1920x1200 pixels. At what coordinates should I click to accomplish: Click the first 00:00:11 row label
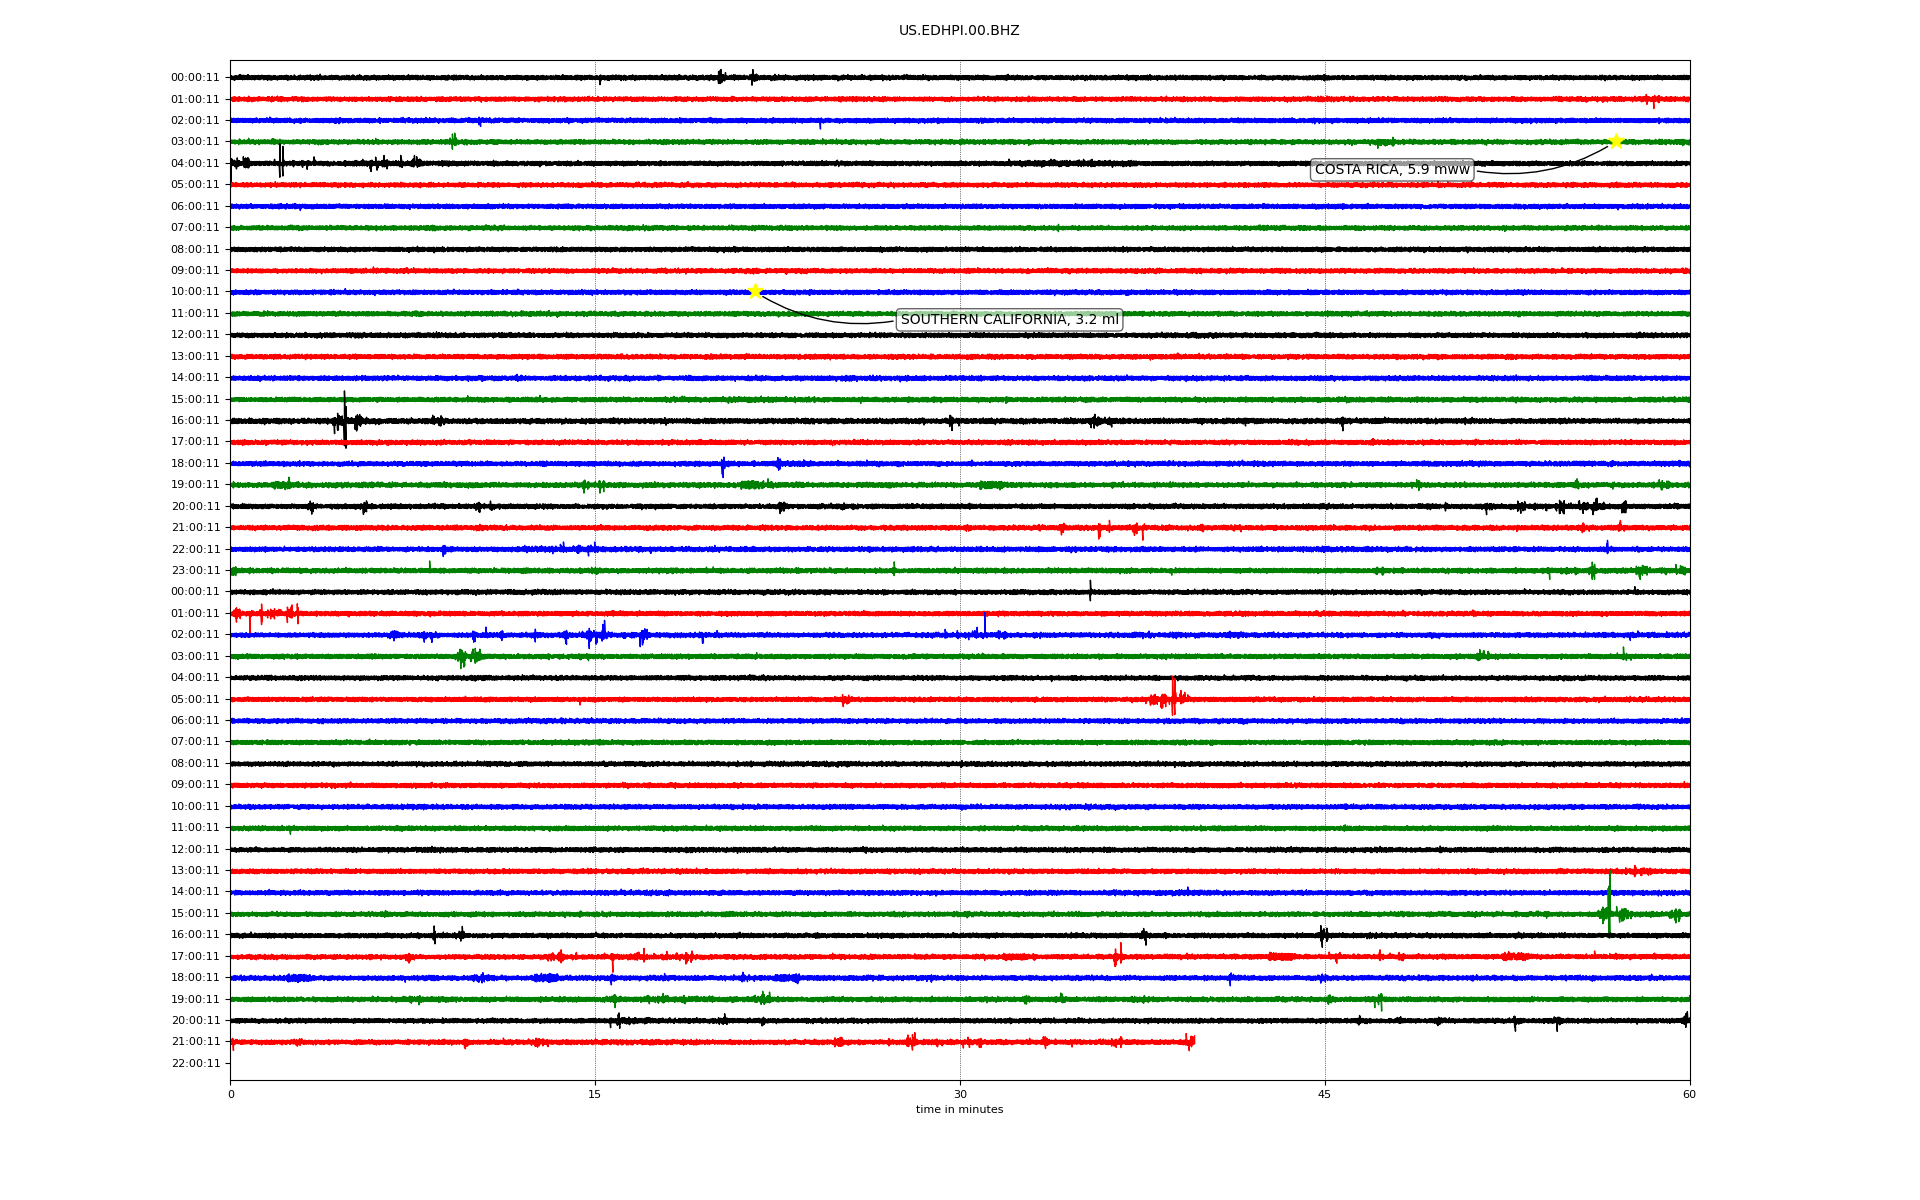tap(195, 78)
